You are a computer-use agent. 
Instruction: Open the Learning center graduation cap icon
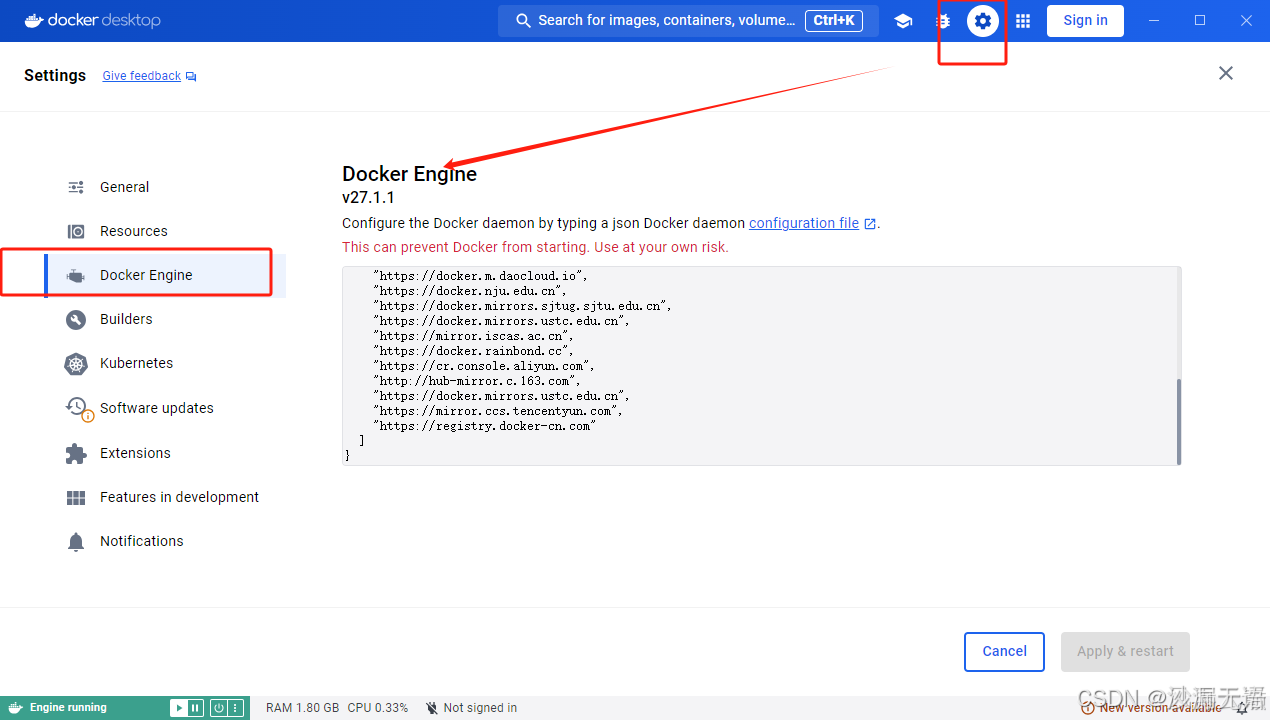(x=903, y=21)
